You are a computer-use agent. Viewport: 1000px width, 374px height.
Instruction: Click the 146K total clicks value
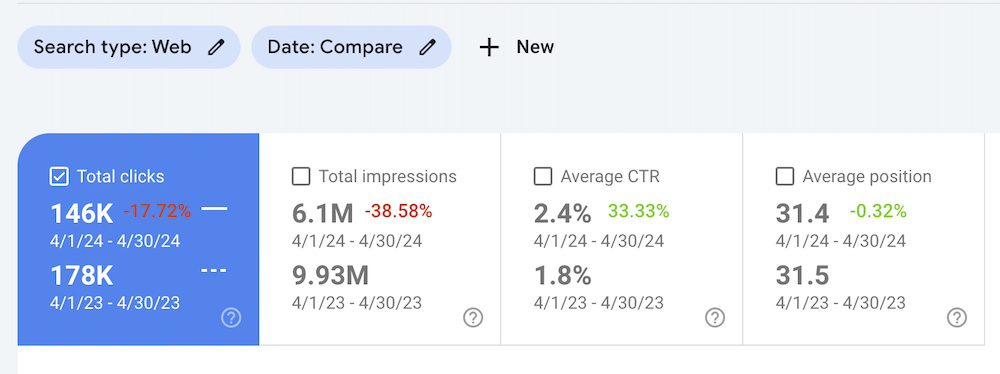[82, 215]
